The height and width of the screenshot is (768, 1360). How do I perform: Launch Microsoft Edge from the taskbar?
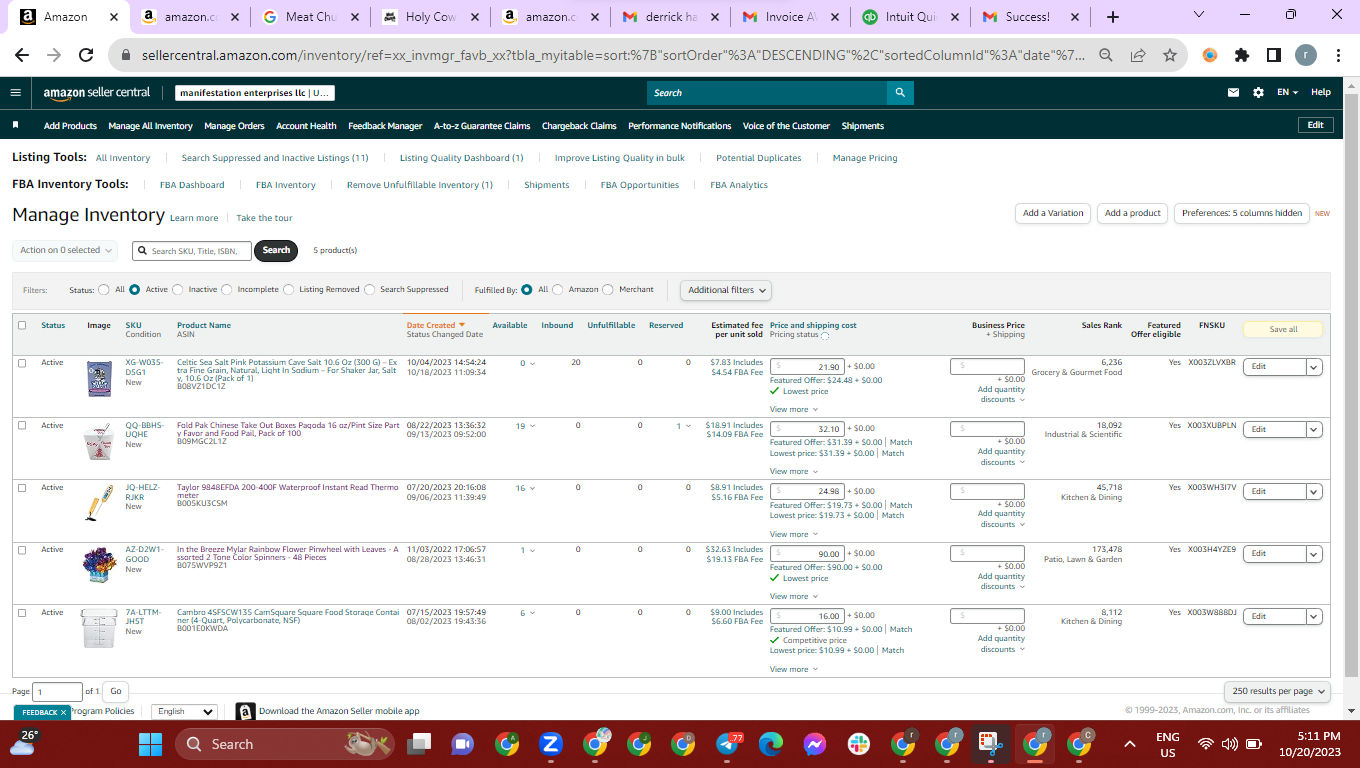(771, 744)
